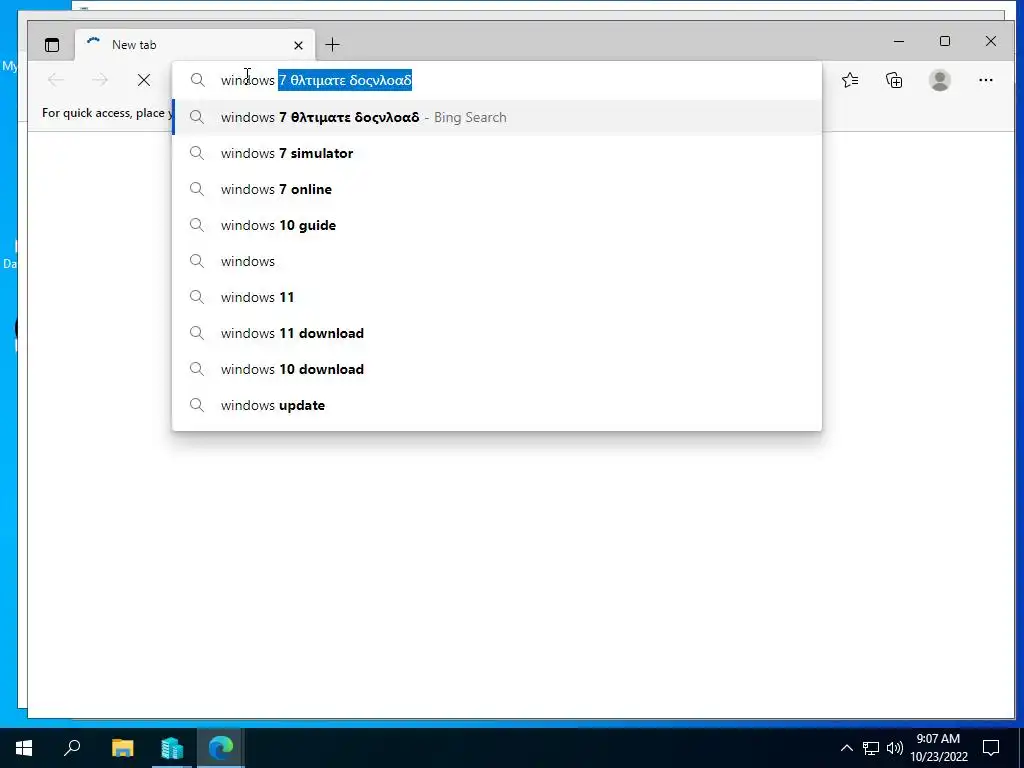Open the notification center icon
Image resolution: width=1024 pixels, height=768 pixels.
[x=991, y=748]
